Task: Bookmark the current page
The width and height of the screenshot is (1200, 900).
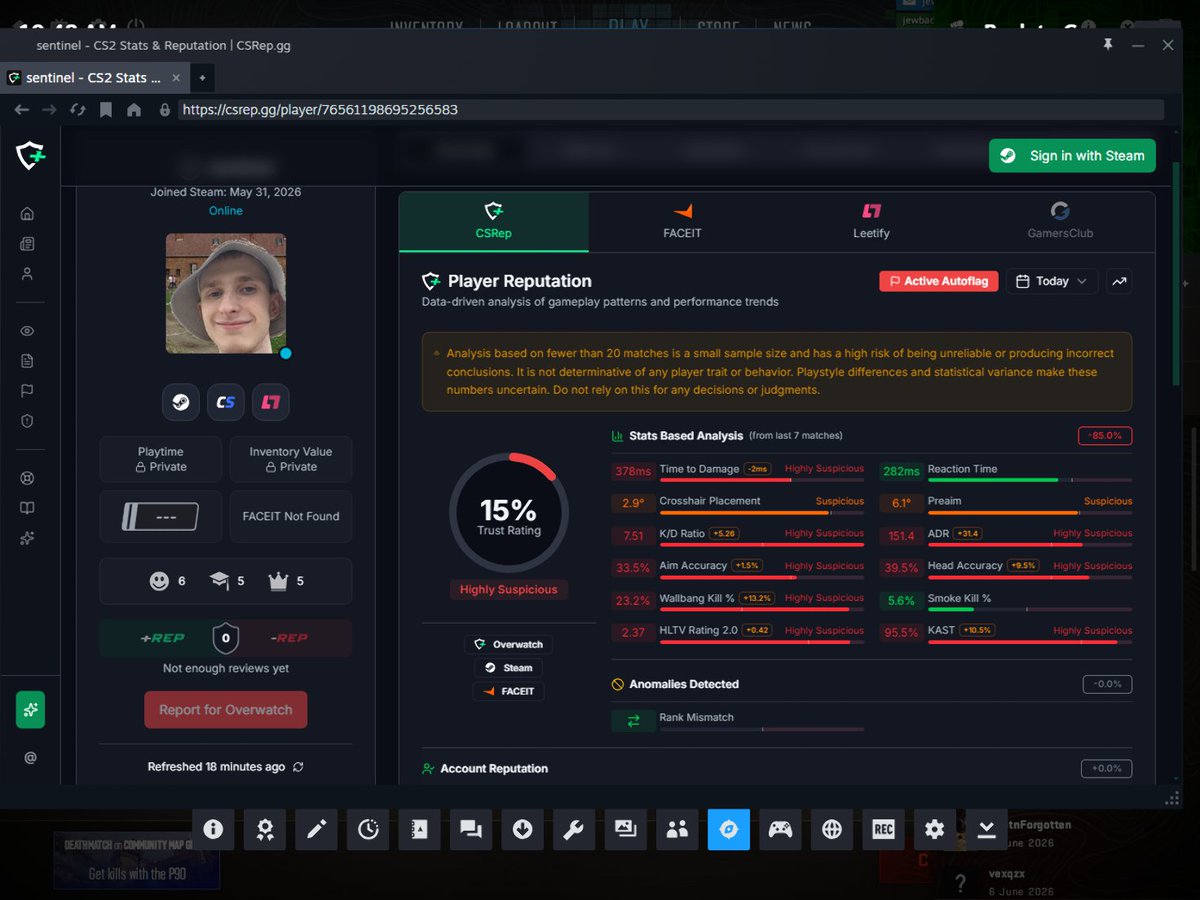Action: coord(105,110)
